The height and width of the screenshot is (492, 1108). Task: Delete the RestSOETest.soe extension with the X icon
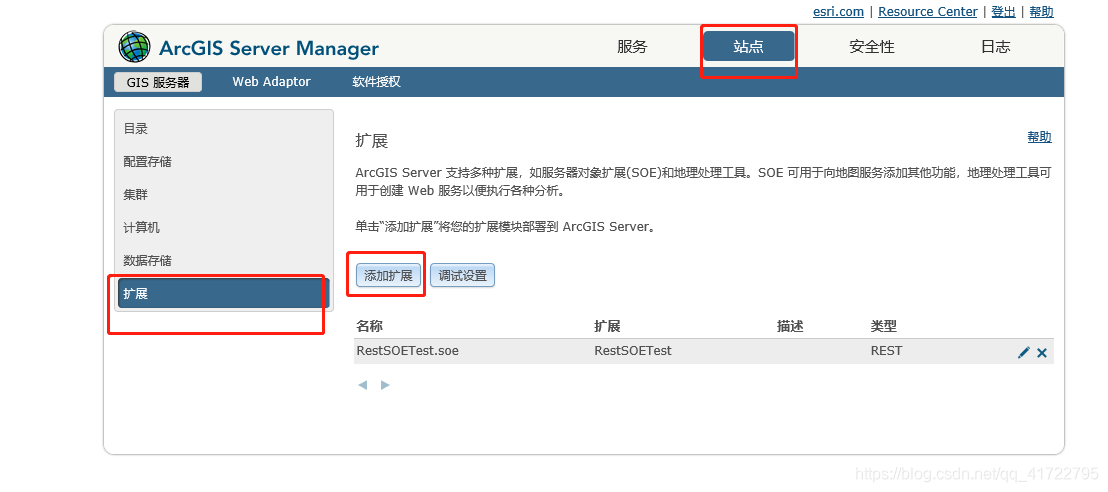point(1042,352)
